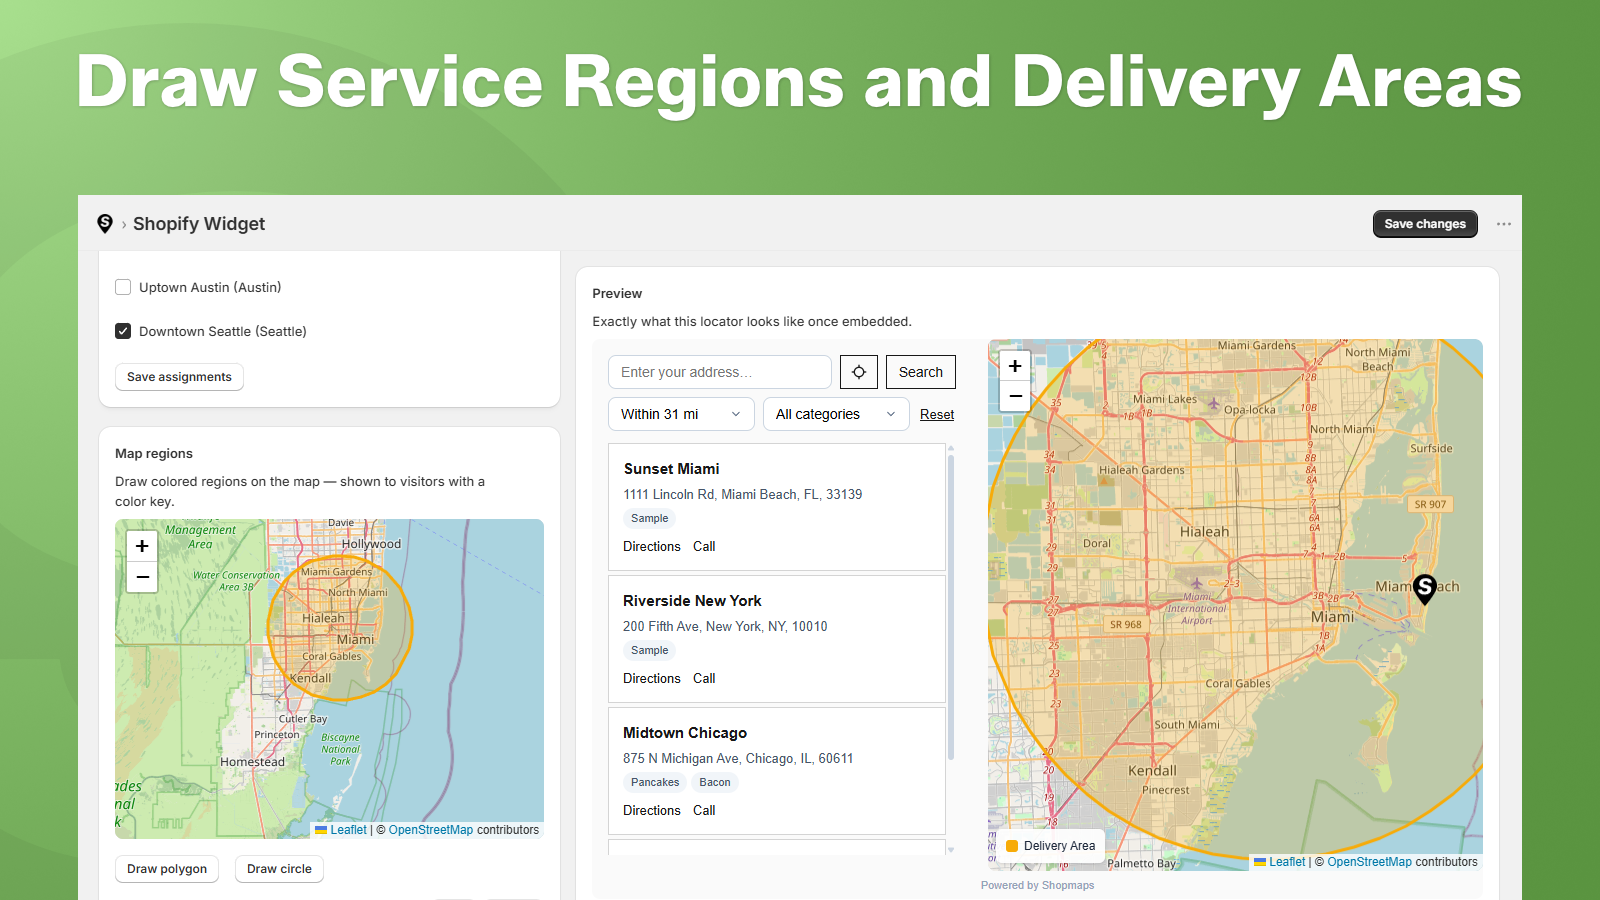Click the 875 N Michigan Ave address text

(x=738, y=759)
